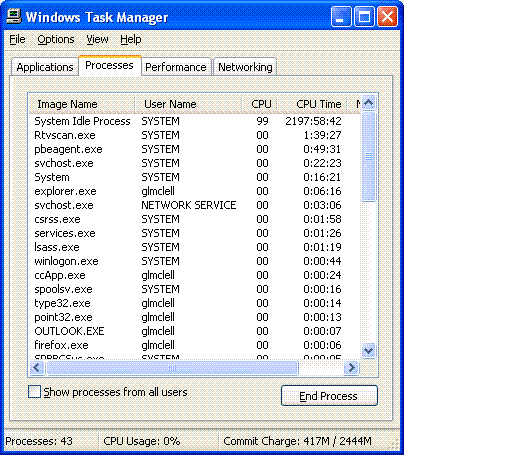Sort by CPU column header

click(x=260, y=104)
